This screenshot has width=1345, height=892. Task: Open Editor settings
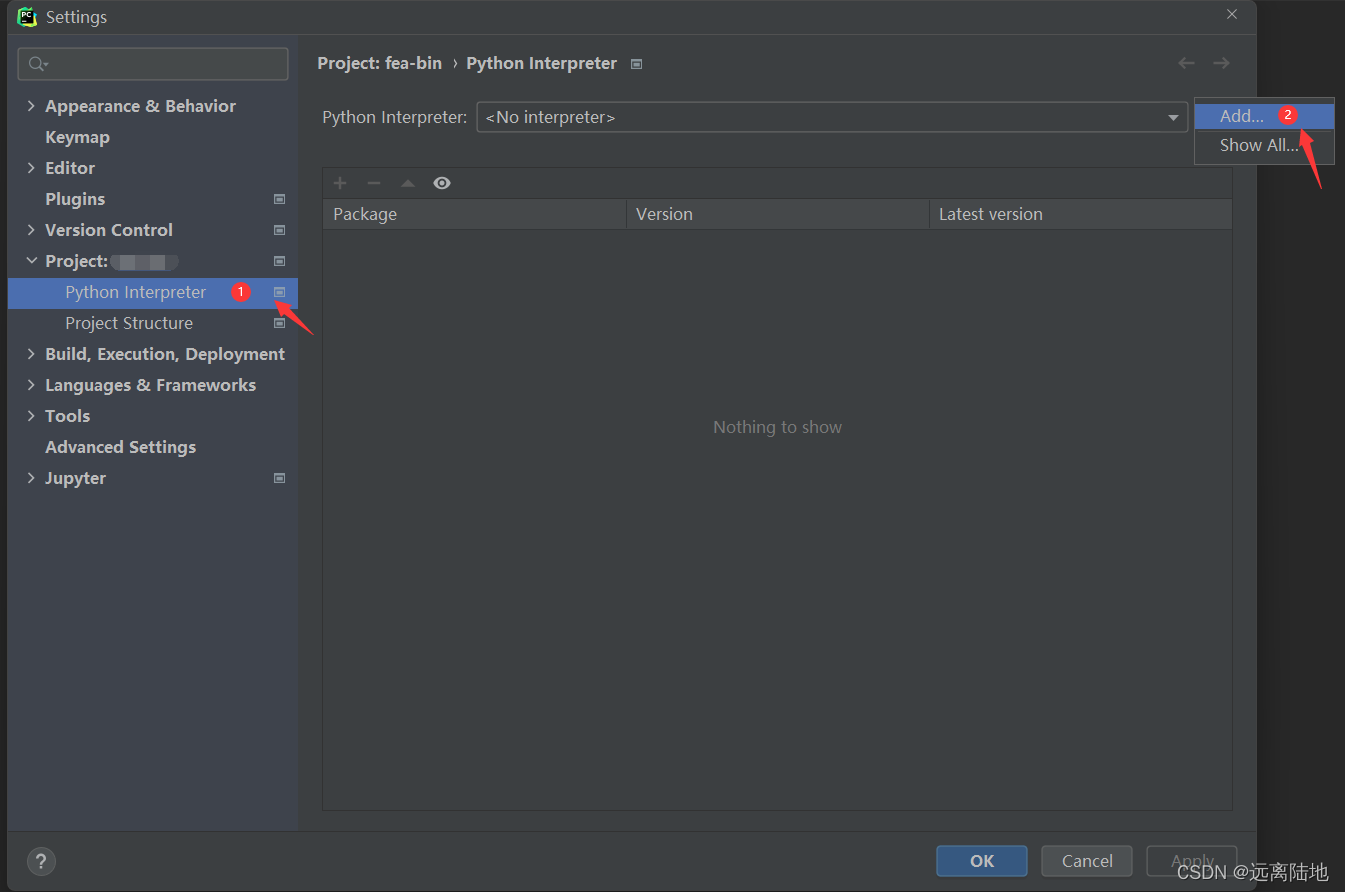[70, 168]
